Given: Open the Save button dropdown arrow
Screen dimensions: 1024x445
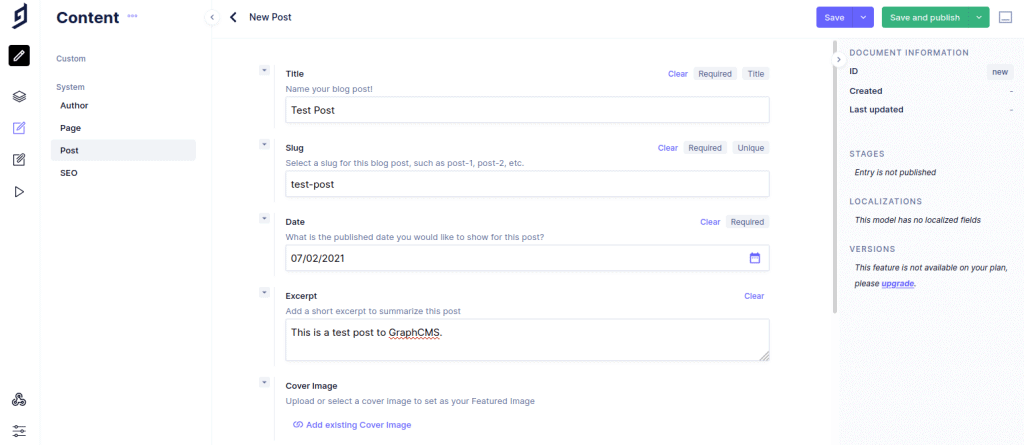Looking at the screenshot, I should click(x=863, y=18).
